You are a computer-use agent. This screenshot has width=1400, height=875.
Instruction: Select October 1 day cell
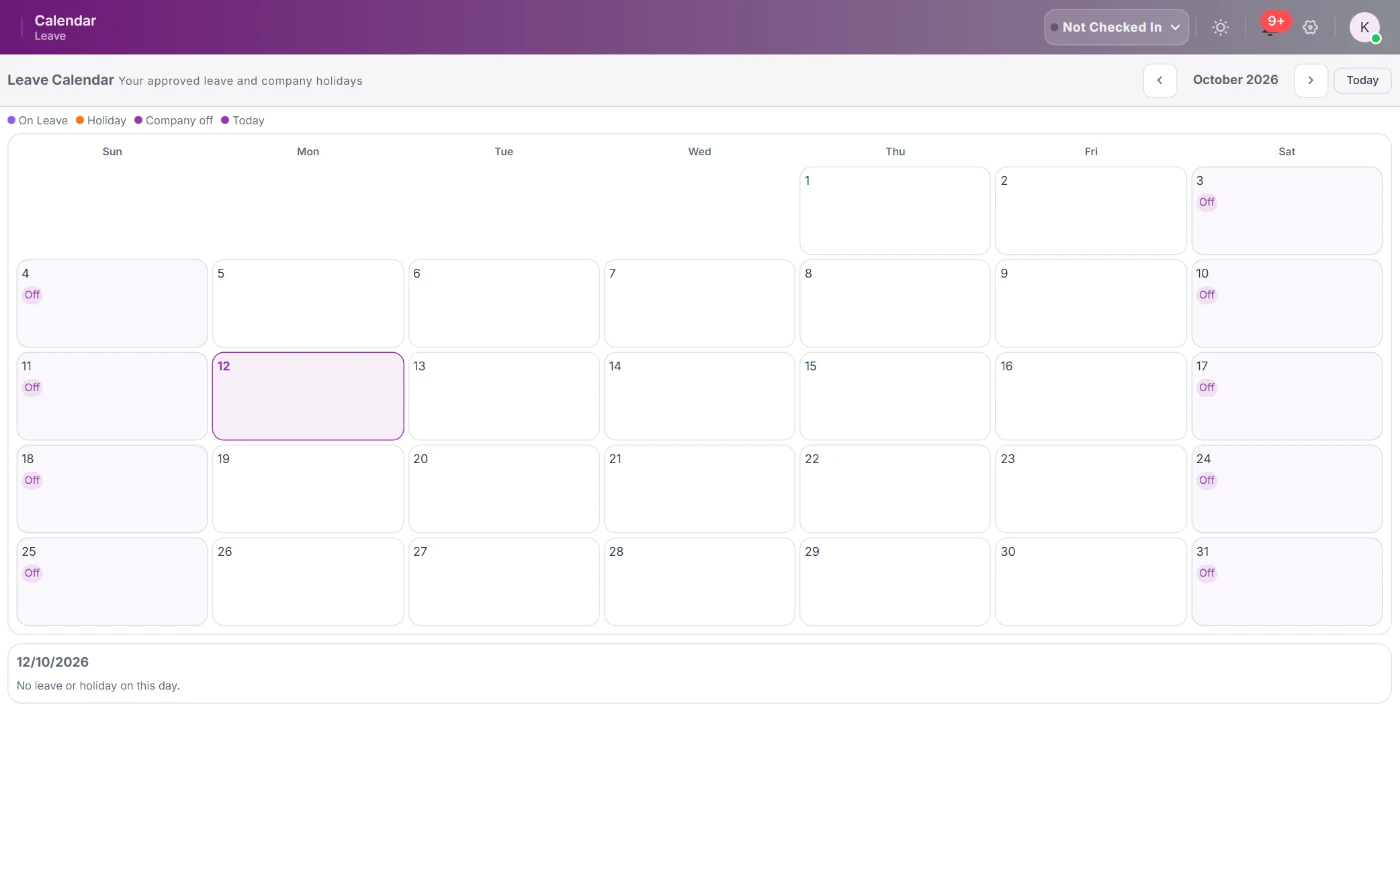coord(895,210)
